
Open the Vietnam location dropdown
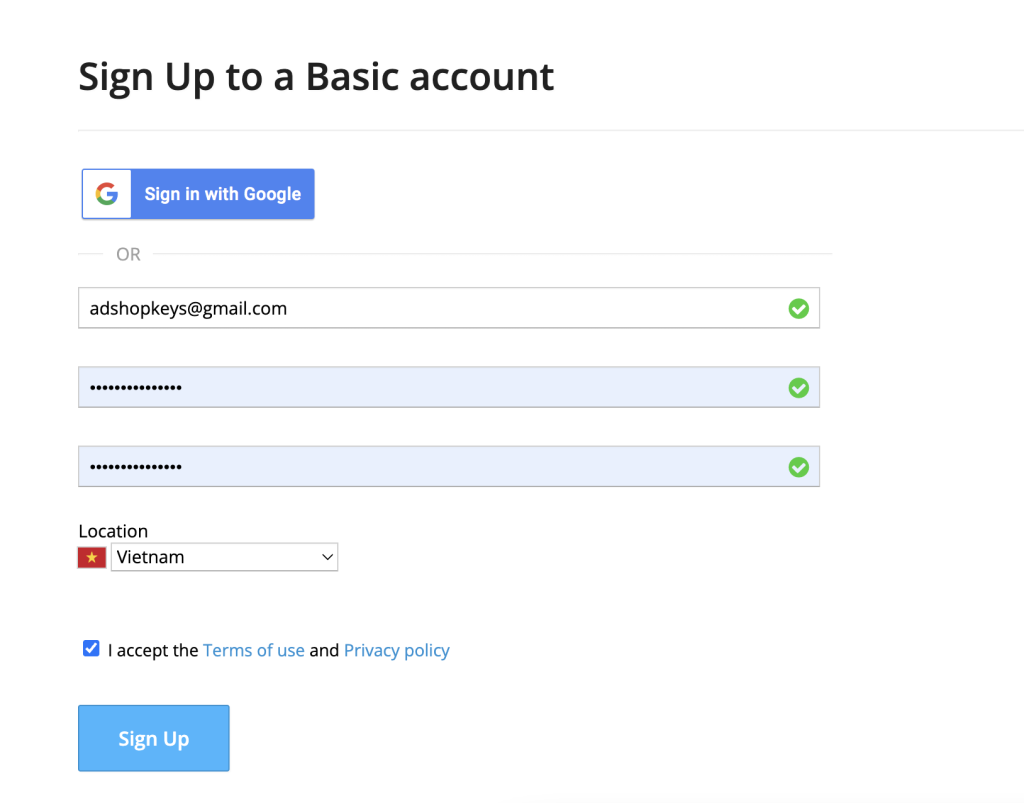click(224, 557)
